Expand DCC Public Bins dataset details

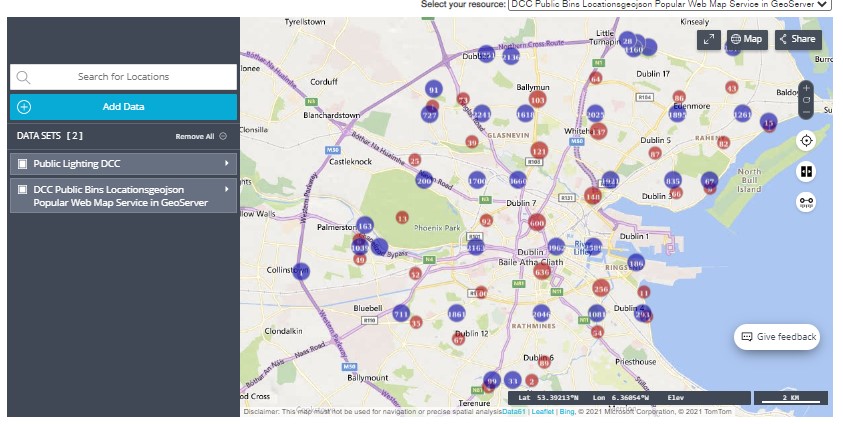(x=227, y=189)
